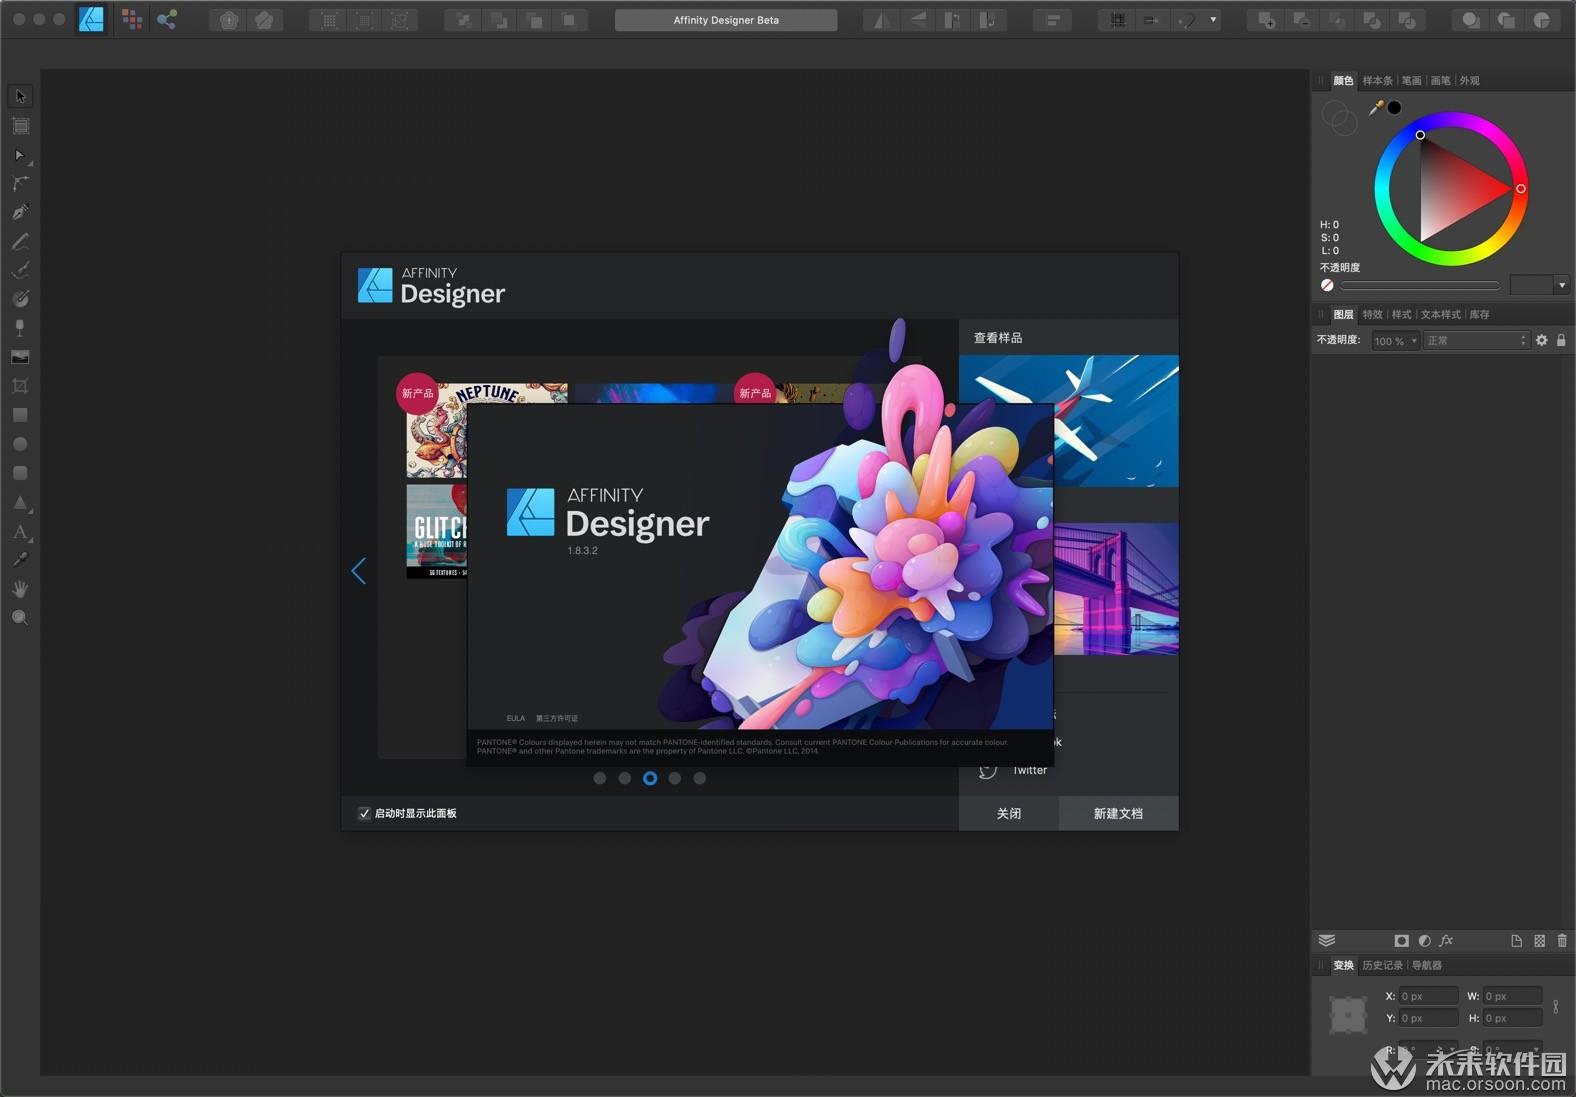The width and height of the screenshot is (1576, 1097).
Task: Go to first carousel page dot
Action: pos(600,778)
